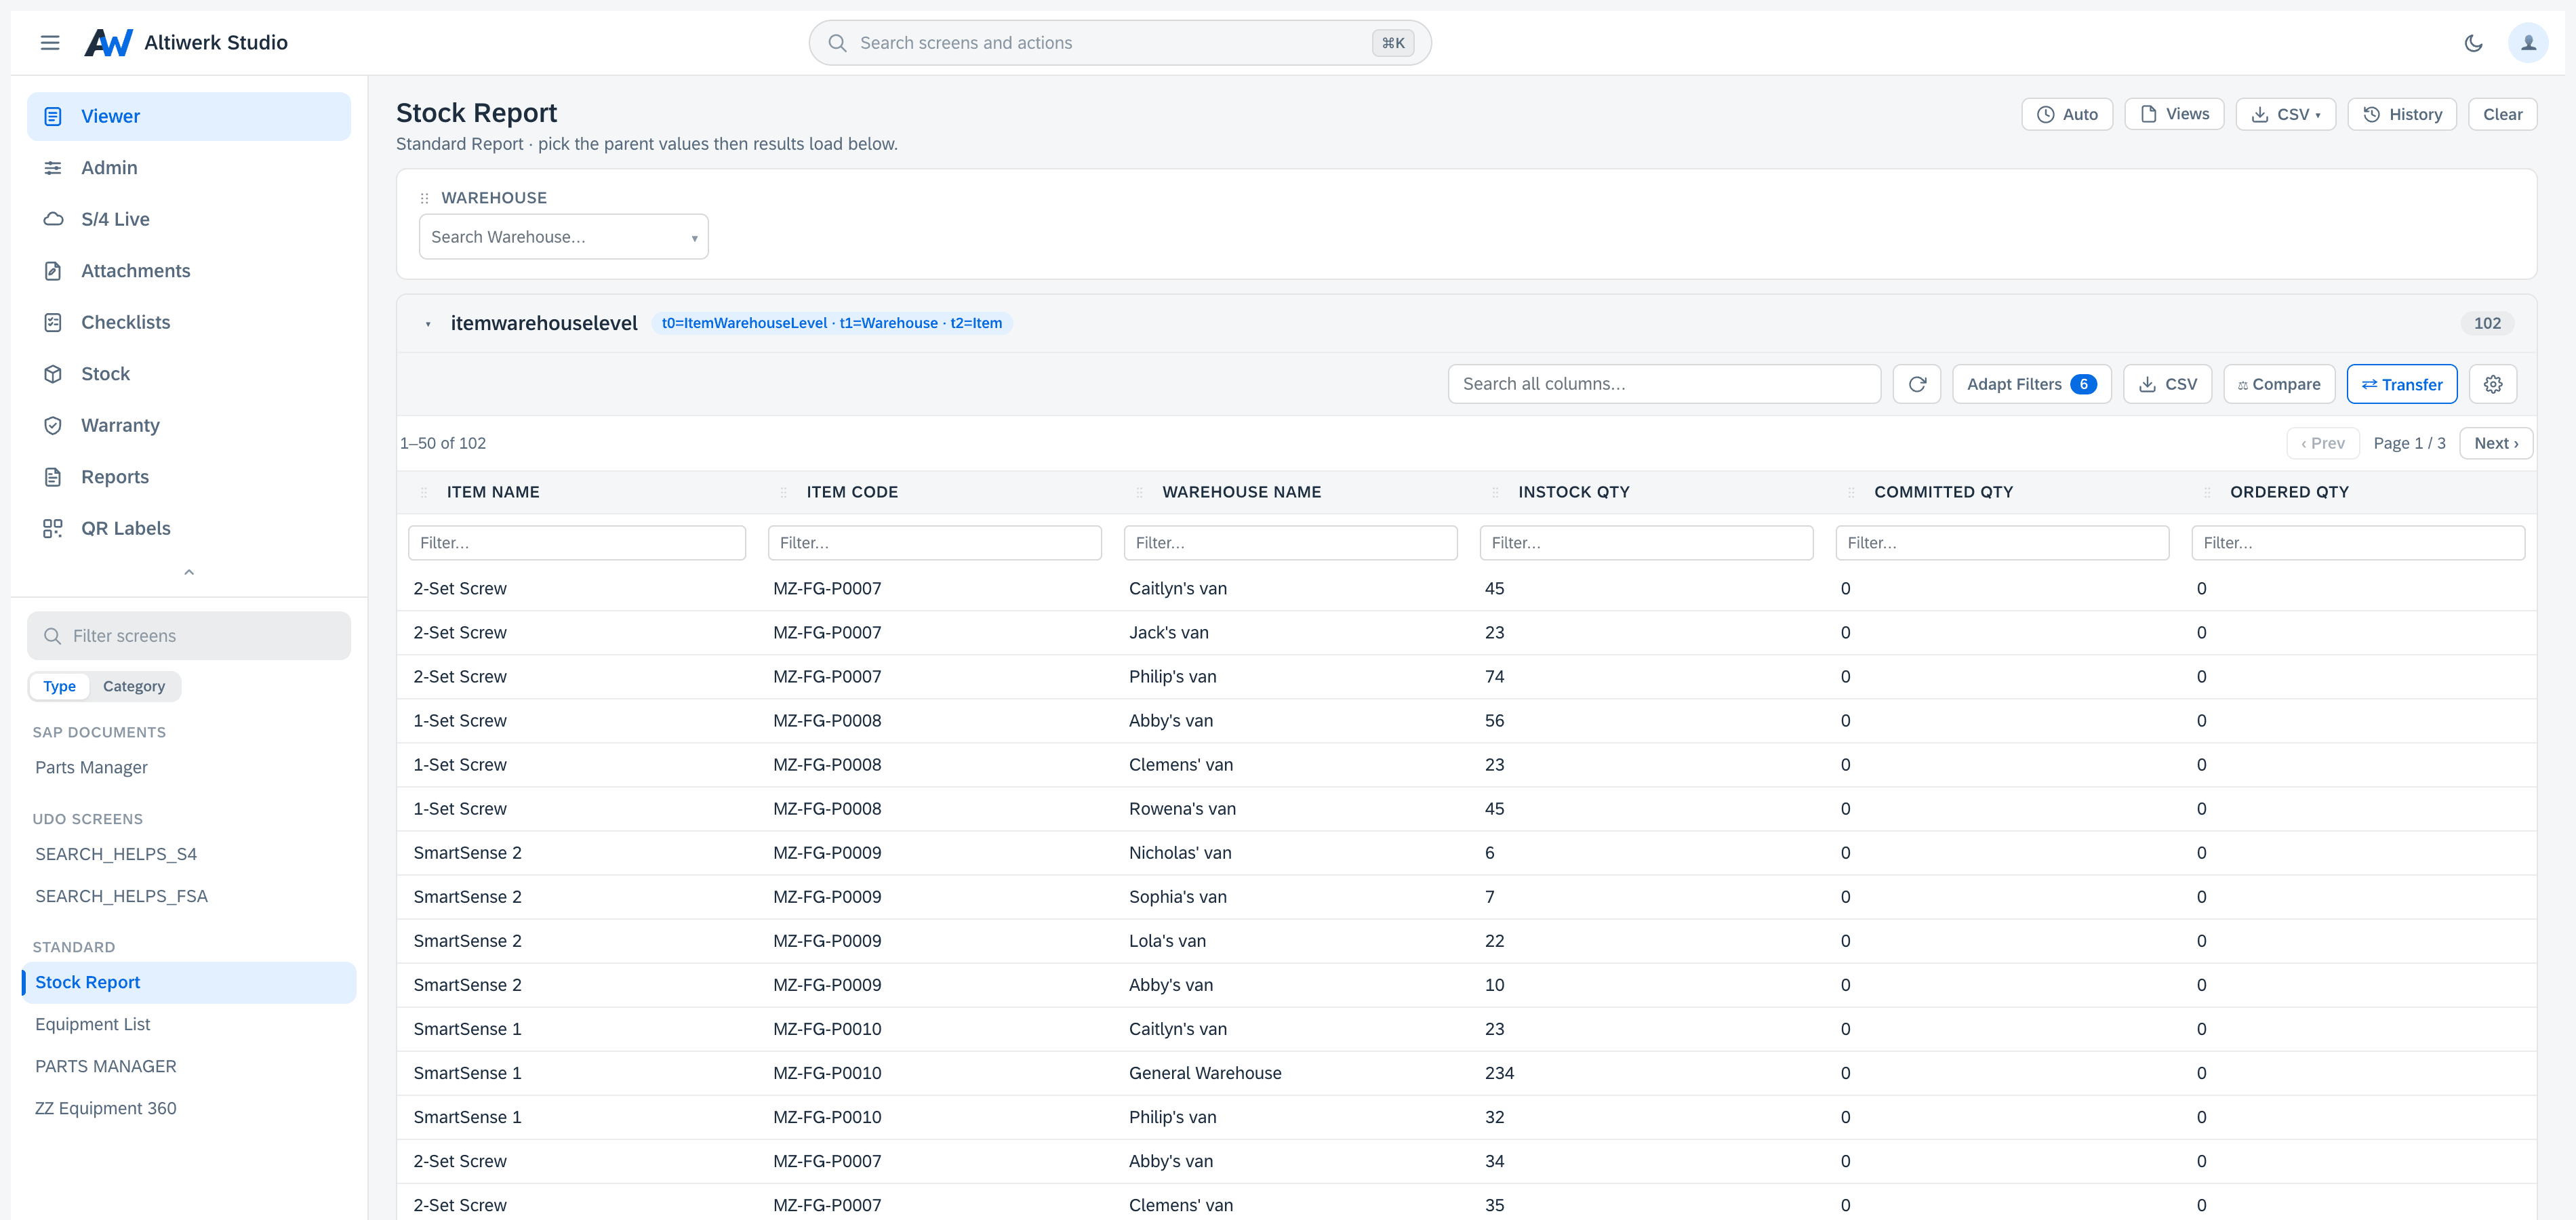2576x1220 pixels.
Task: Collapse the itemwarehouselevel section
Action: click(x=428, y=324)
